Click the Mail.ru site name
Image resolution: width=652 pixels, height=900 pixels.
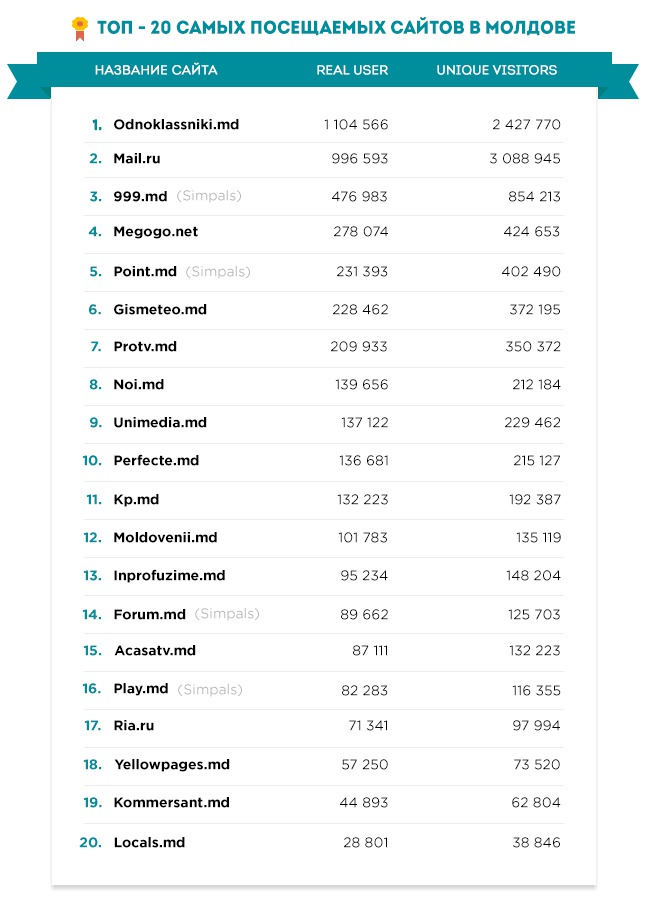tap(137, 158)
